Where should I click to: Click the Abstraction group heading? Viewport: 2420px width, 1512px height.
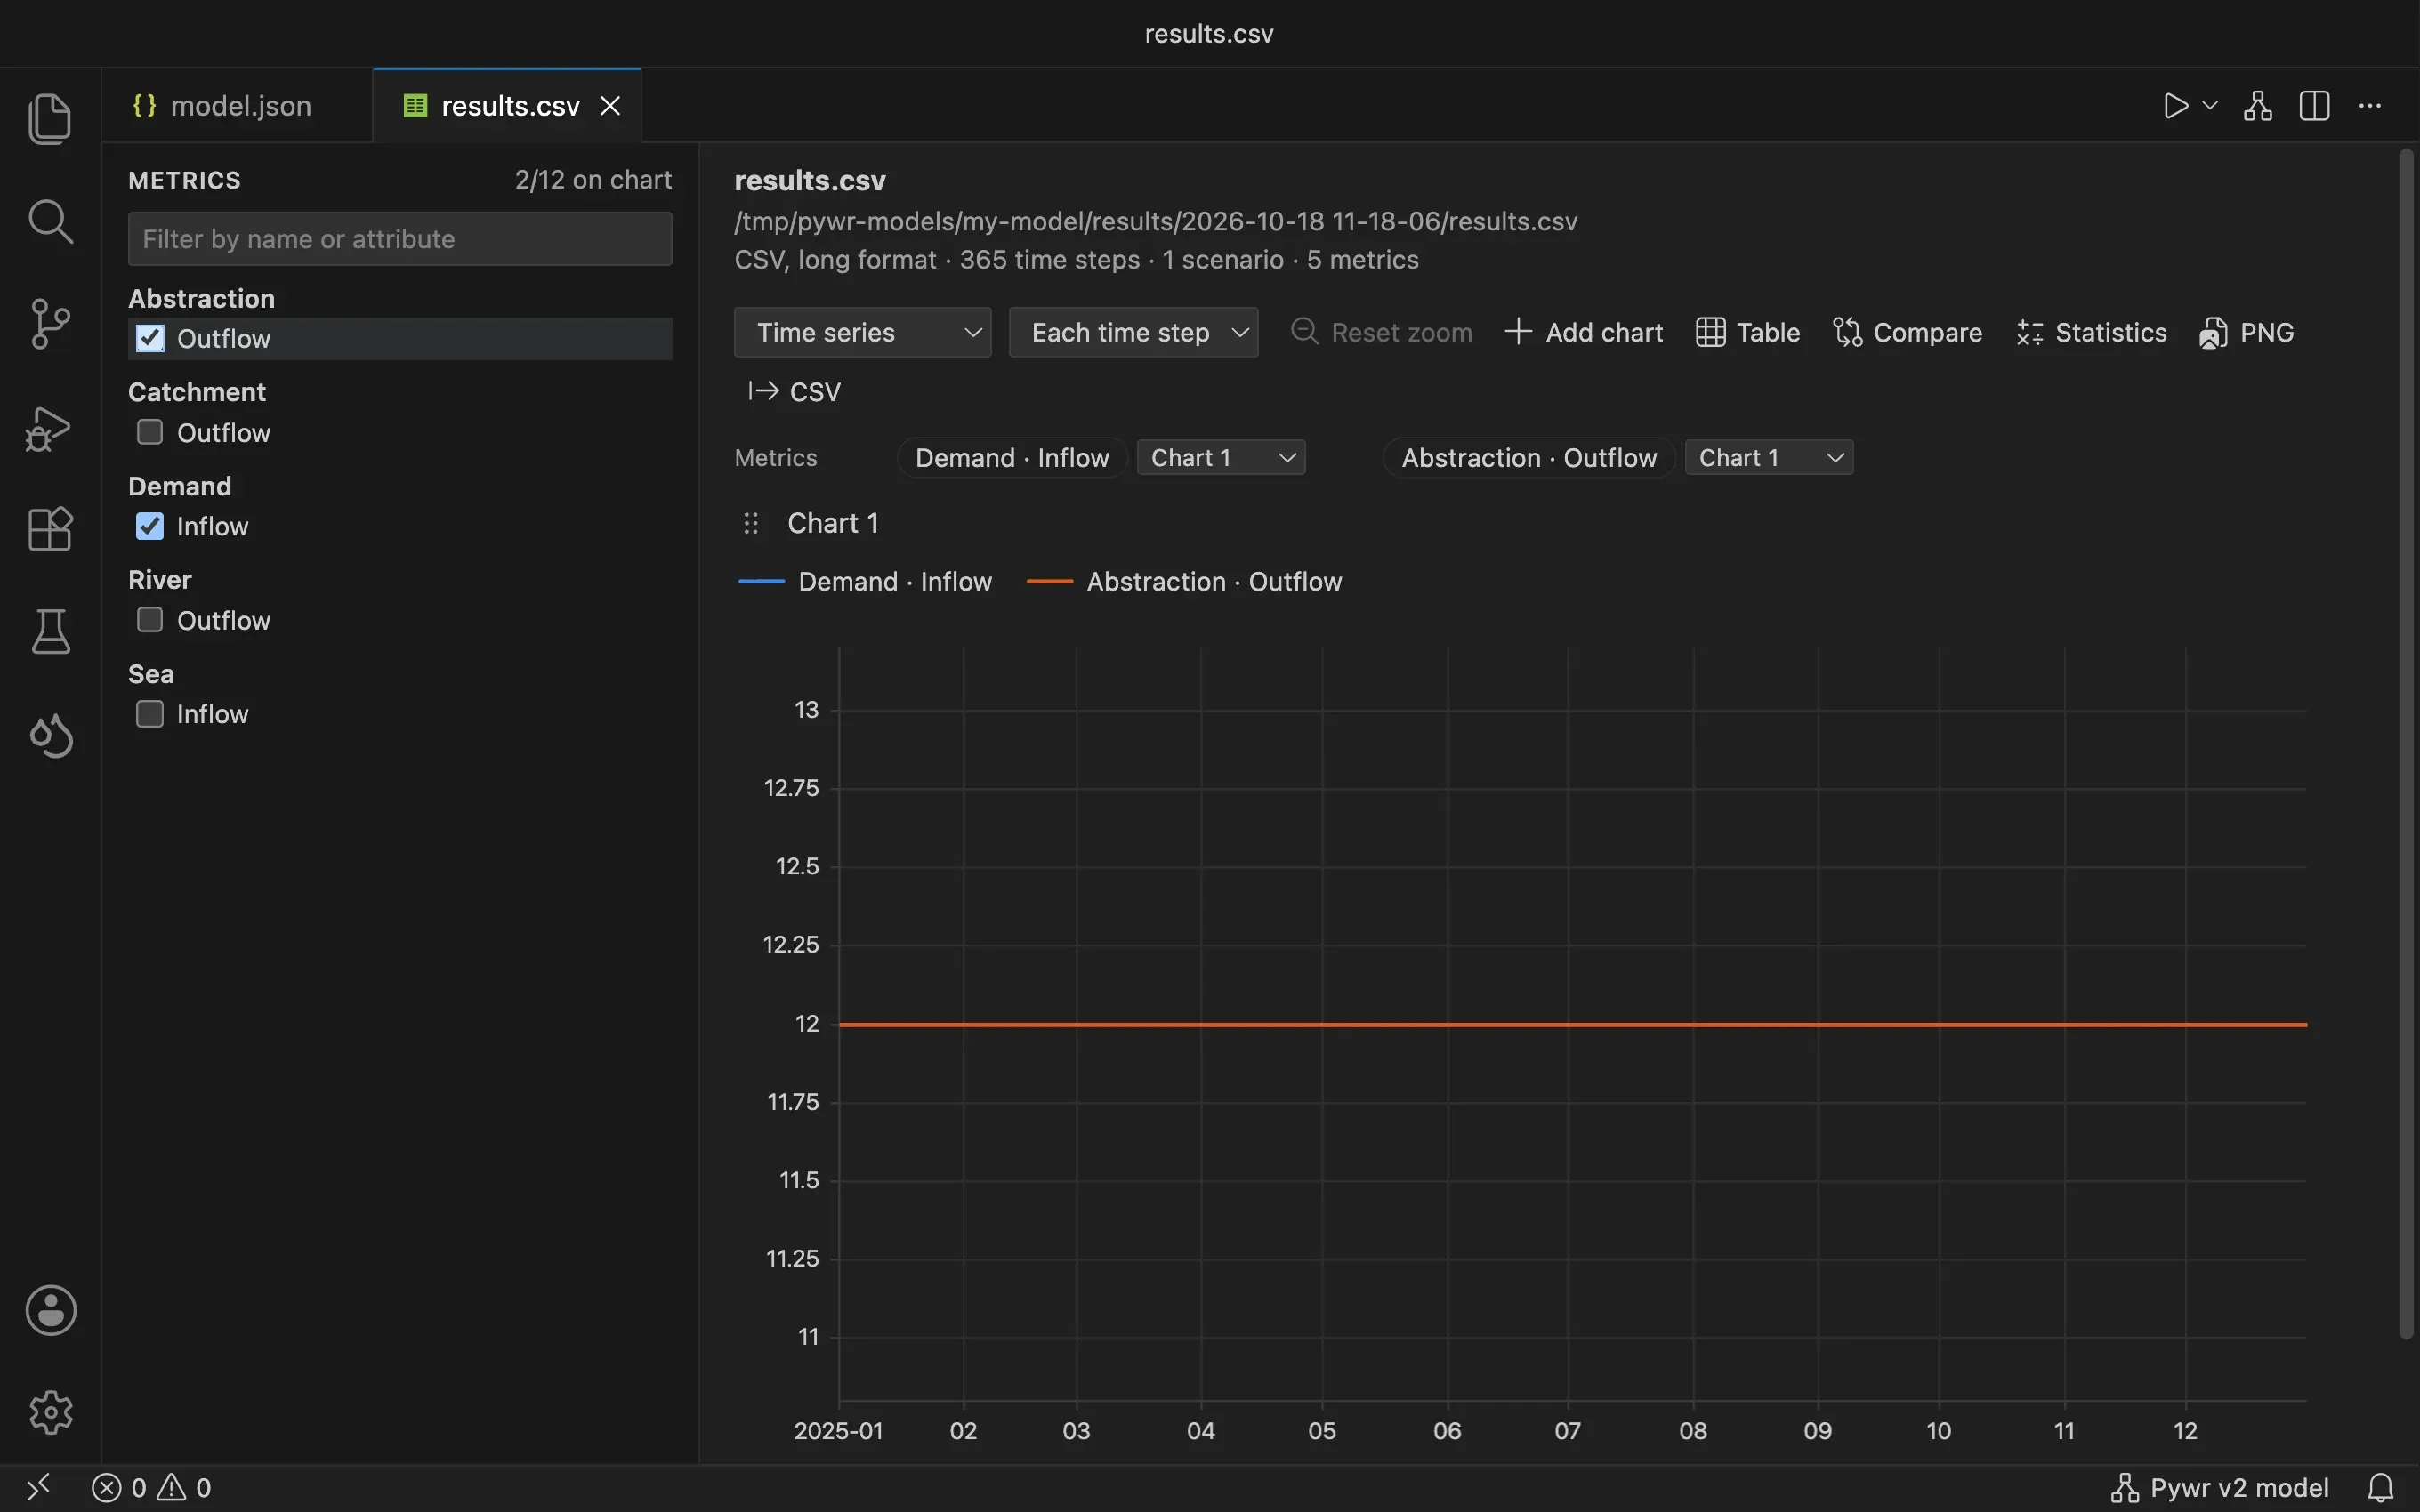click(x=201, y=299)
